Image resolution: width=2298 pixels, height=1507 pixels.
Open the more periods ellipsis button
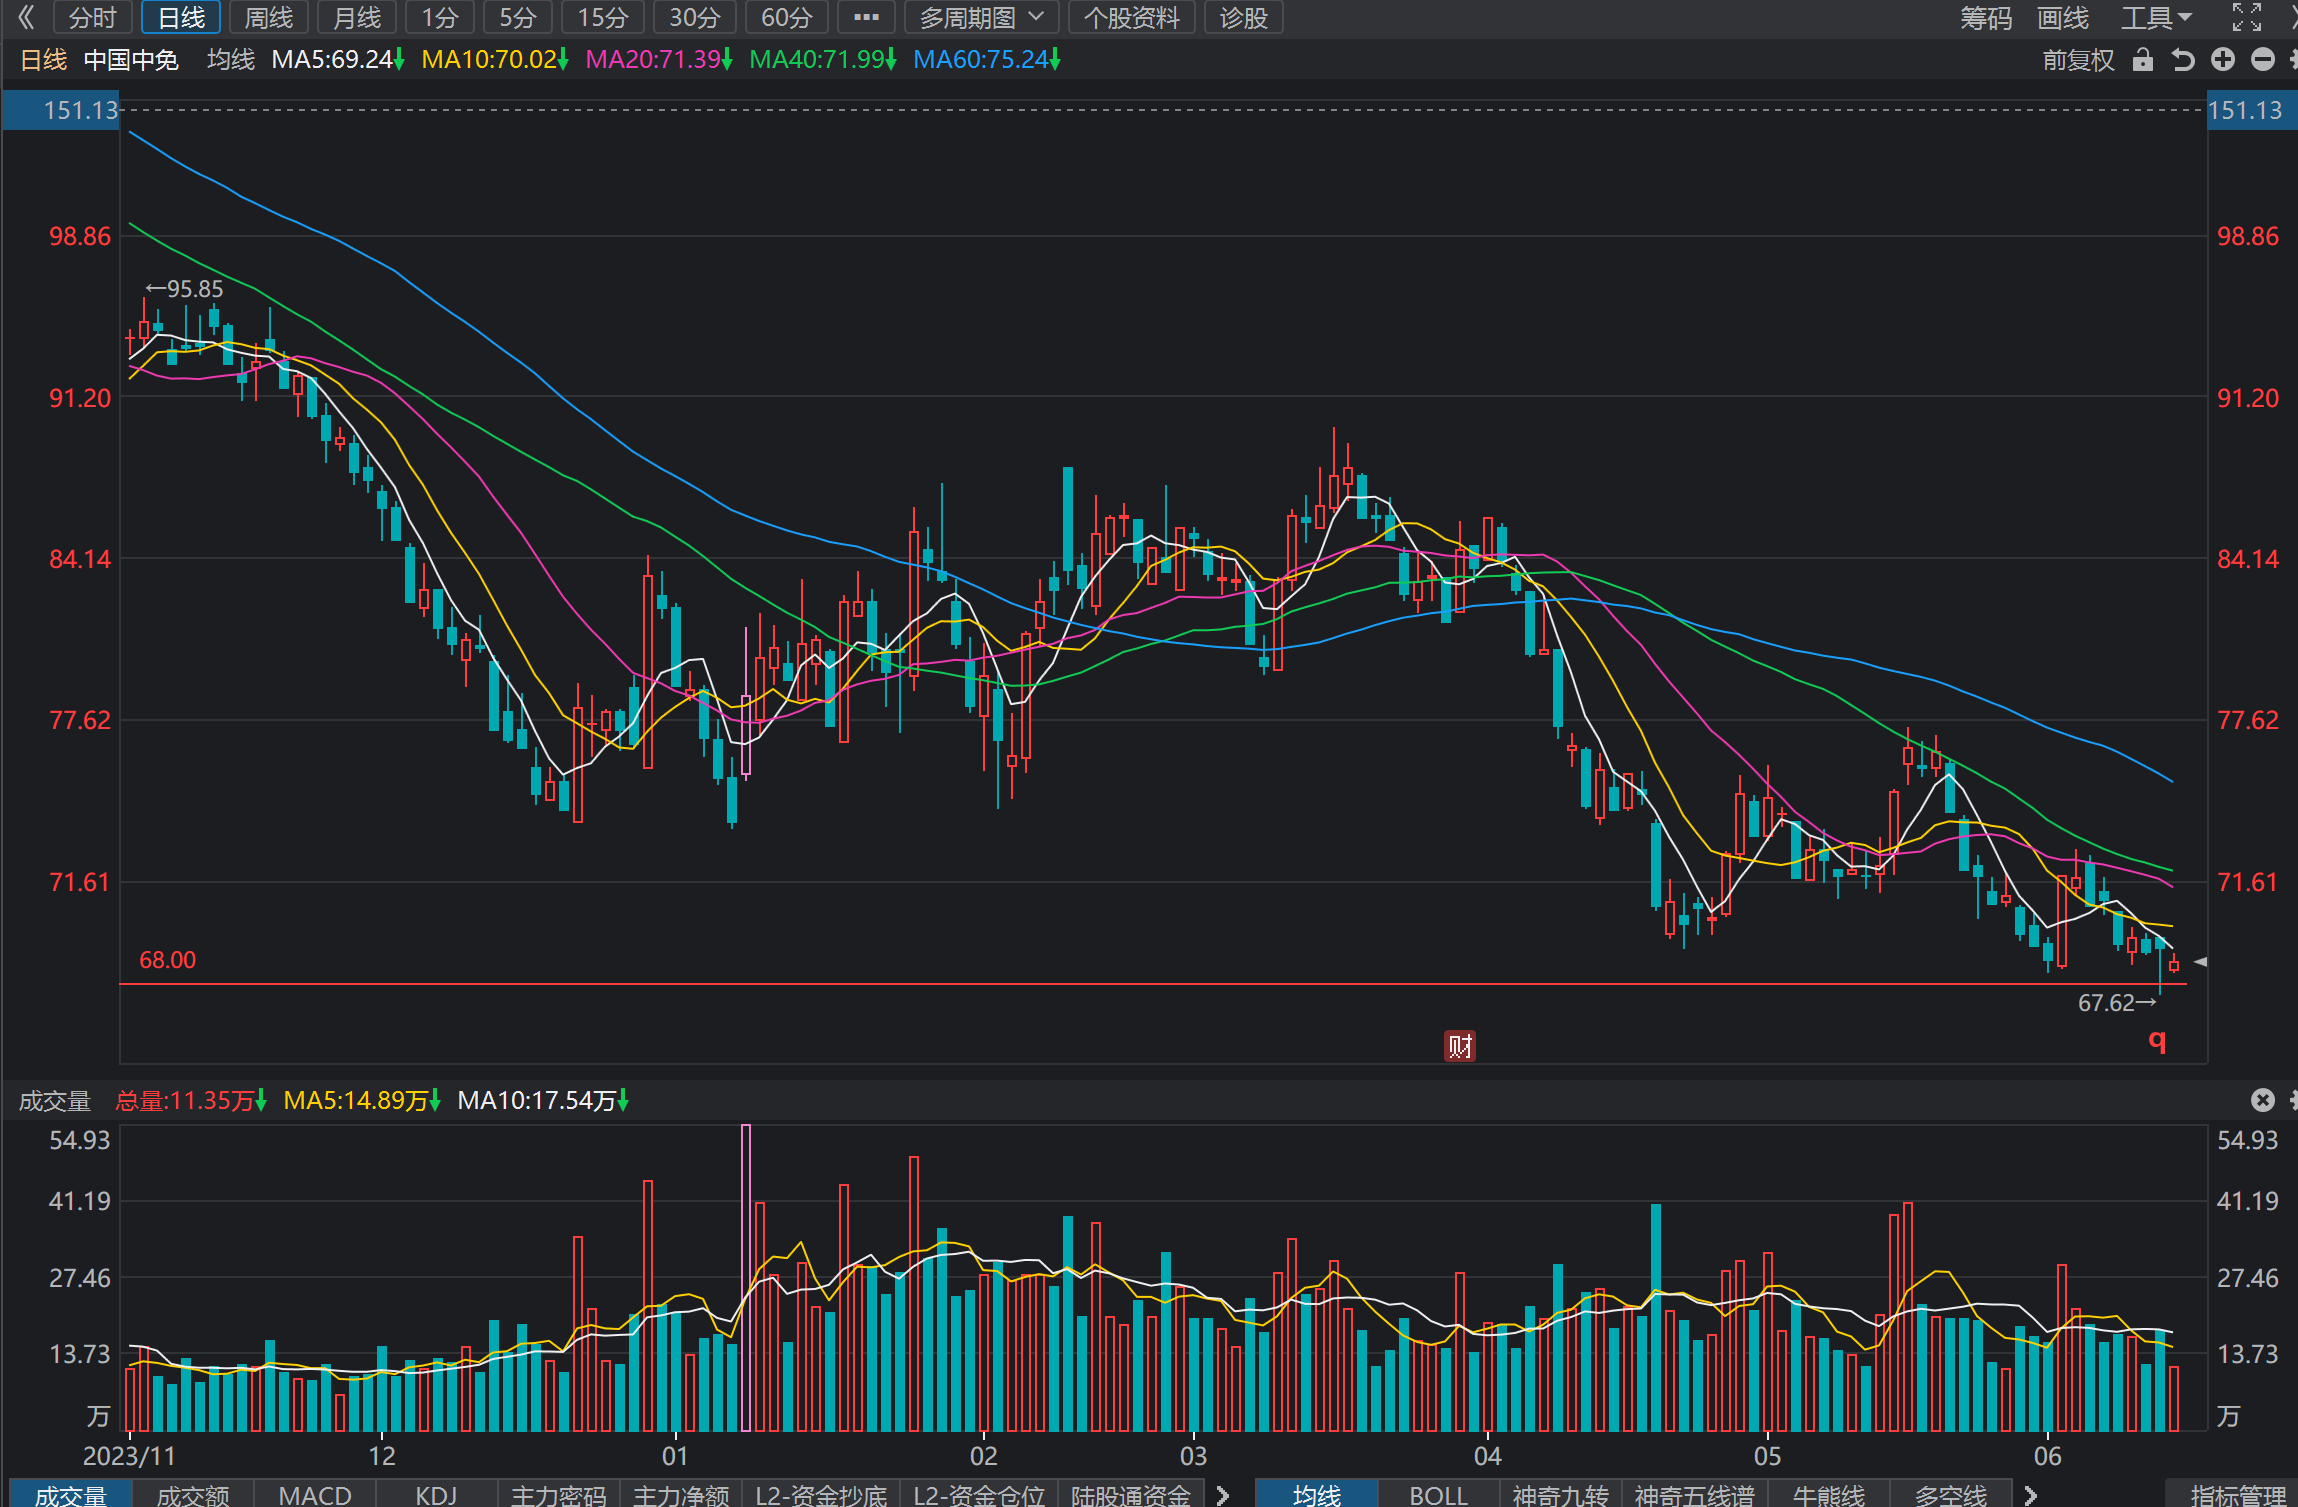pos(866,17)
